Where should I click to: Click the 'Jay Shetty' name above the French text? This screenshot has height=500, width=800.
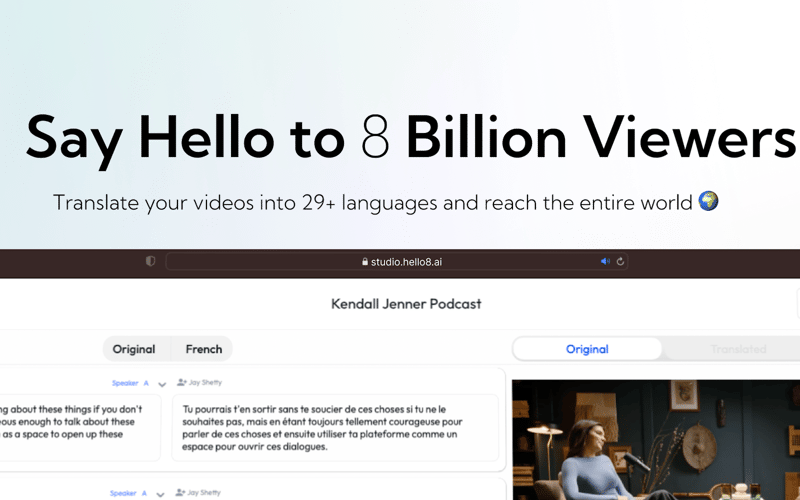coord(205,382)
